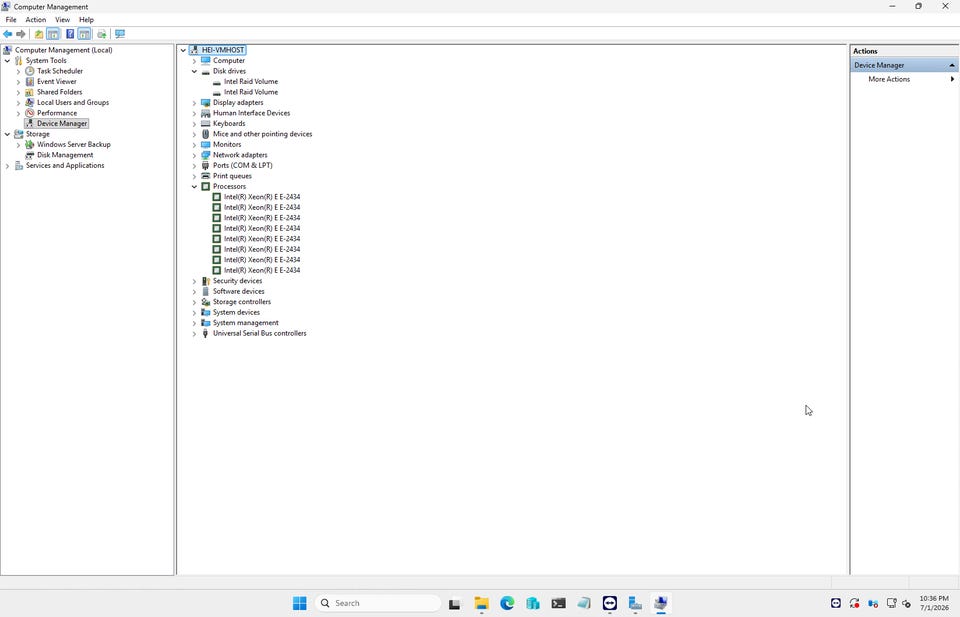The image size is (960, 617).
Task: Select the Software devices category
Action: (x=238, y=291)
